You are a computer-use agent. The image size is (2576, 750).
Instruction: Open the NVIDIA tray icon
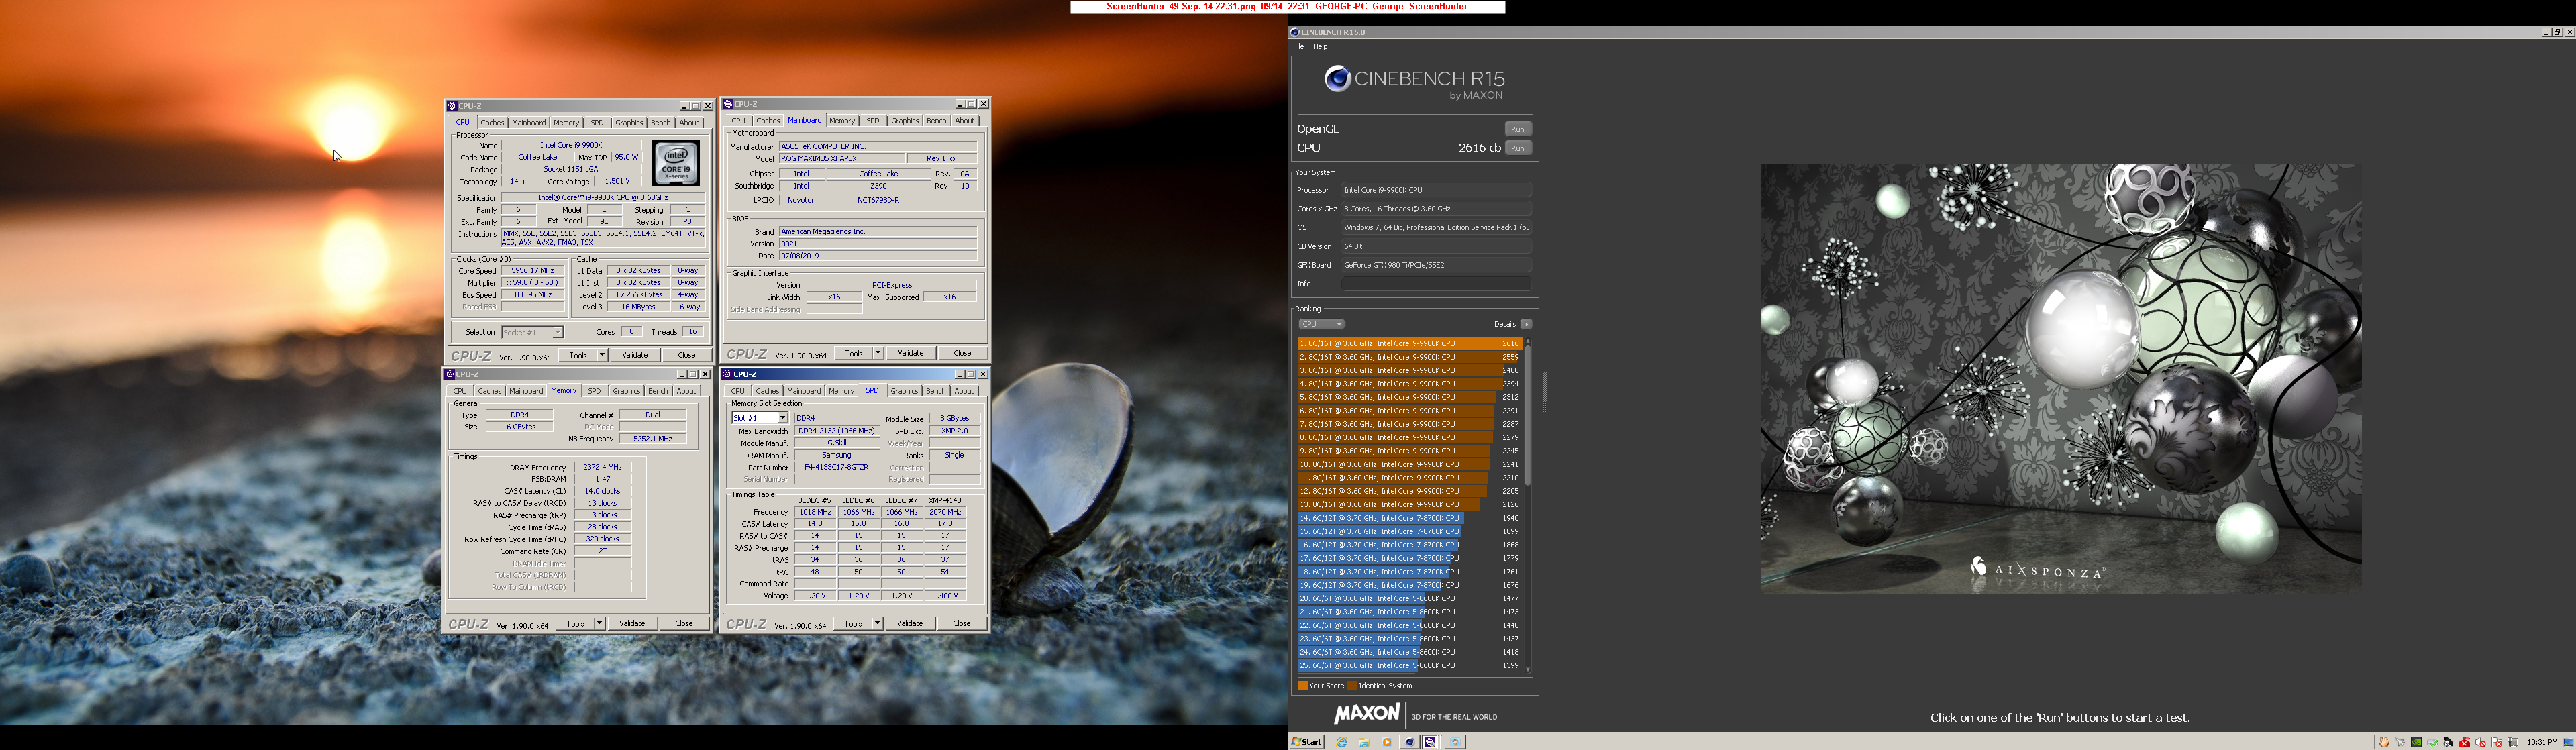[2416, 742]
